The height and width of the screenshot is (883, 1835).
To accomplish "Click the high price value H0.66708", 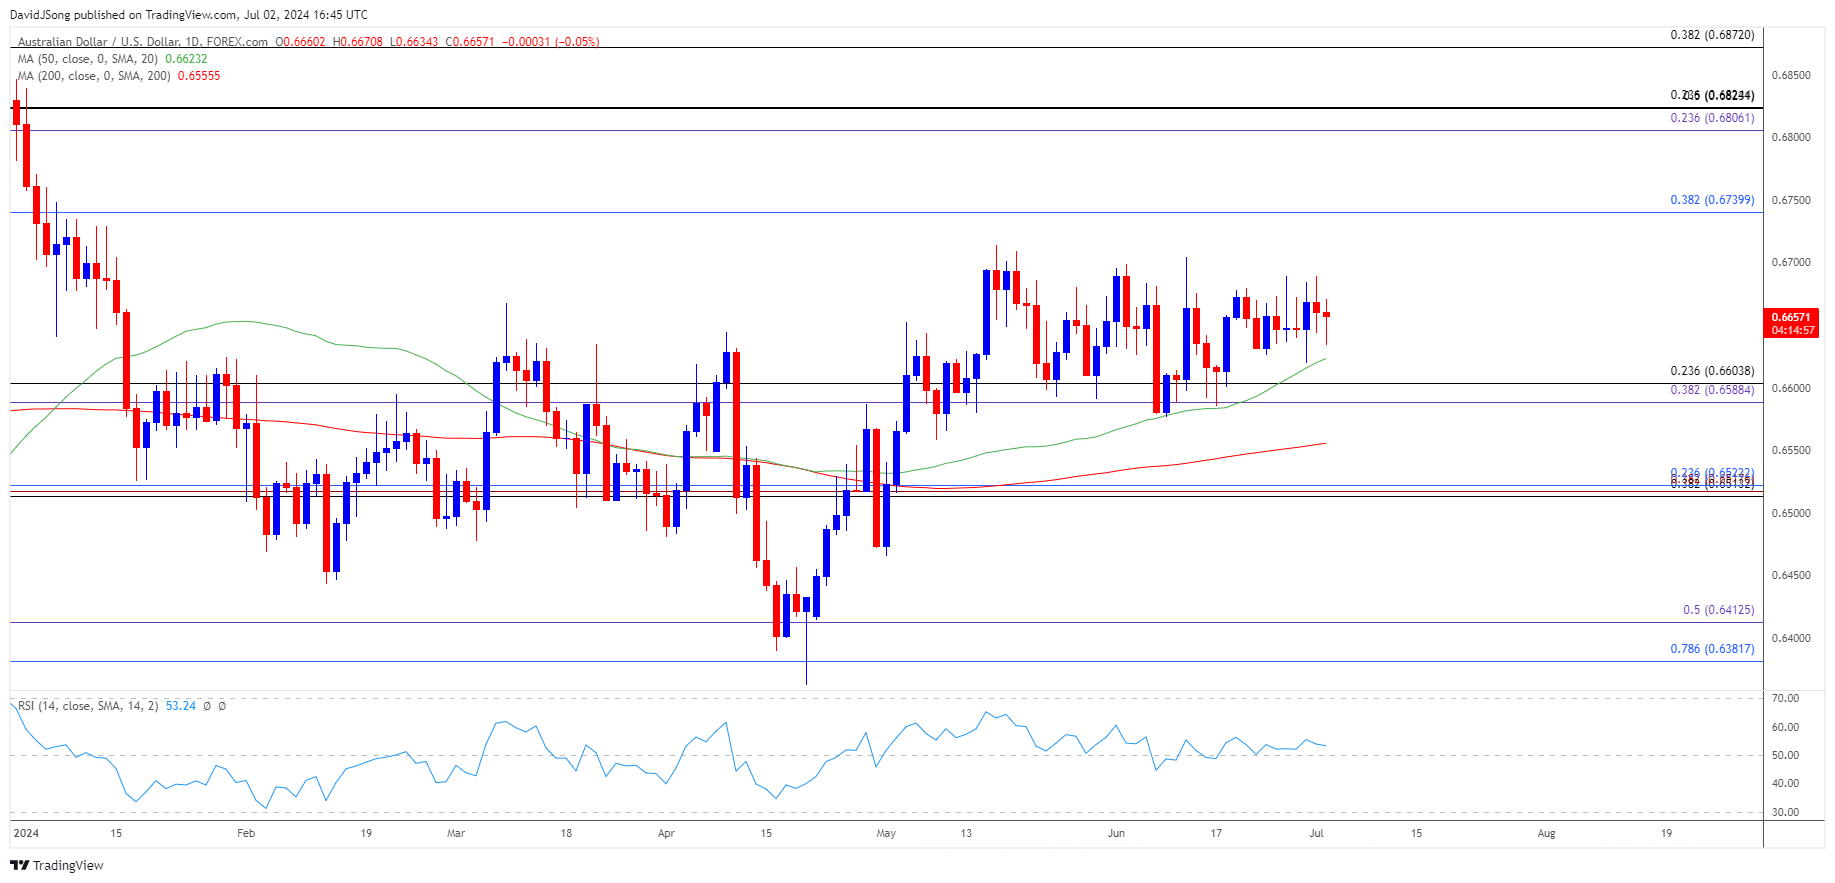I will tap(357, 42).
